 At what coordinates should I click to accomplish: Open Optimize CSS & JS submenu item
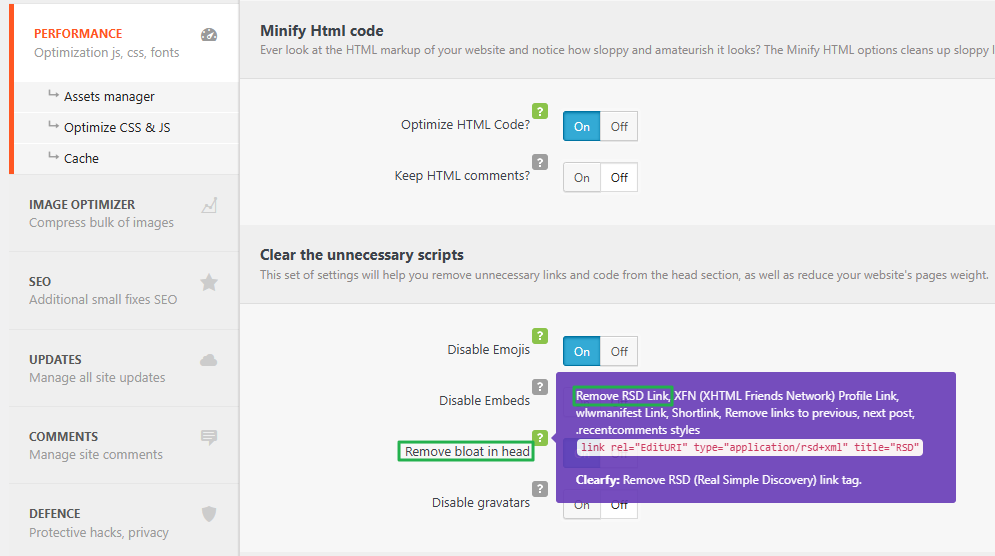click(x=117, y=128)
